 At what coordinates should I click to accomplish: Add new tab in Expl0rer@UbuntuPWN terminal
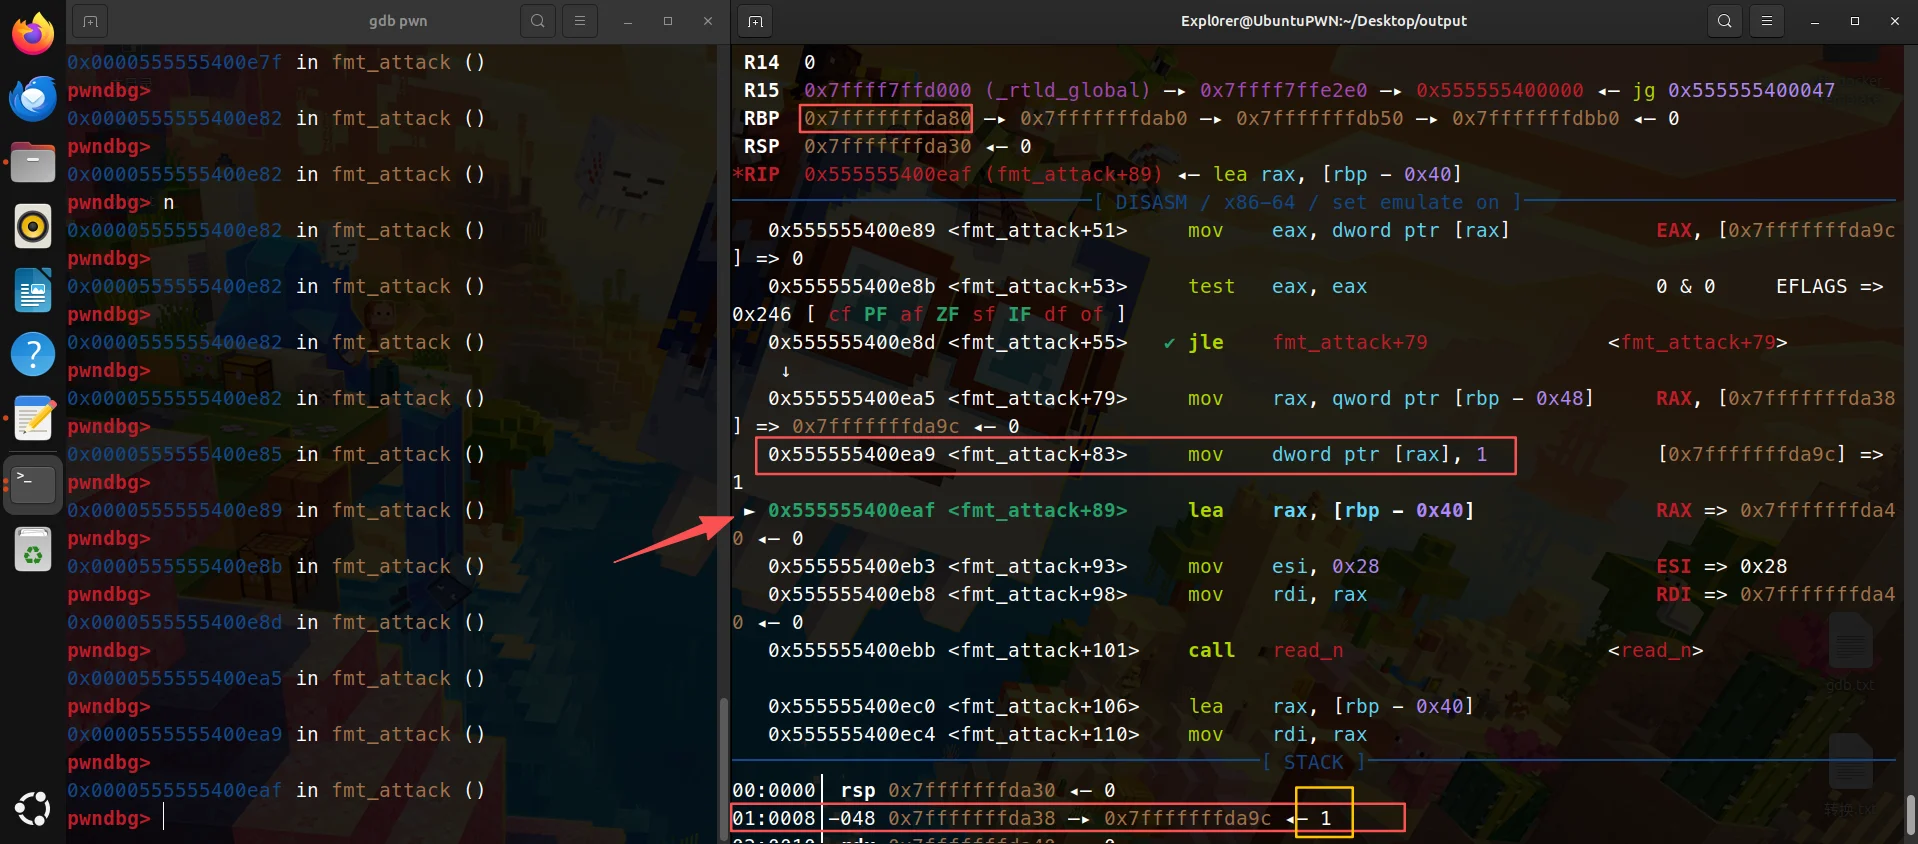point(755,21)
